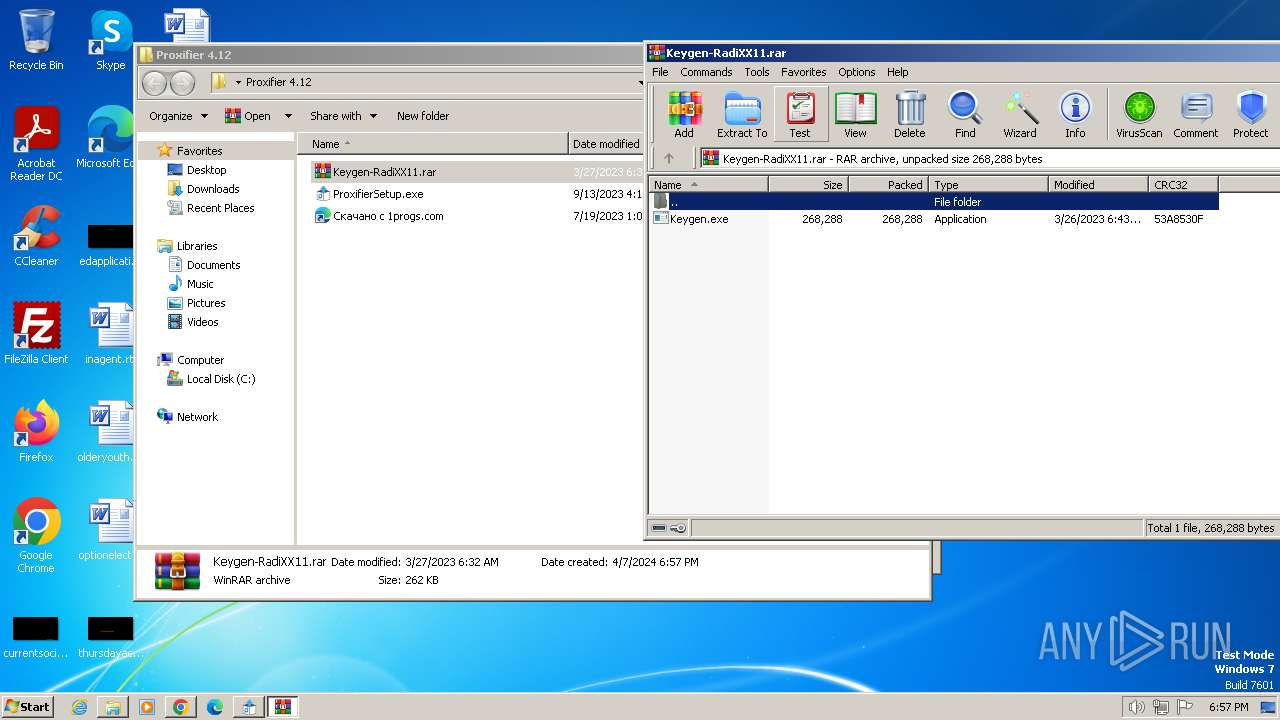1280x720 pixels.
Task: Expand breadcrumb arrow before Proxifier 4.12
Action: click(238, 82)
